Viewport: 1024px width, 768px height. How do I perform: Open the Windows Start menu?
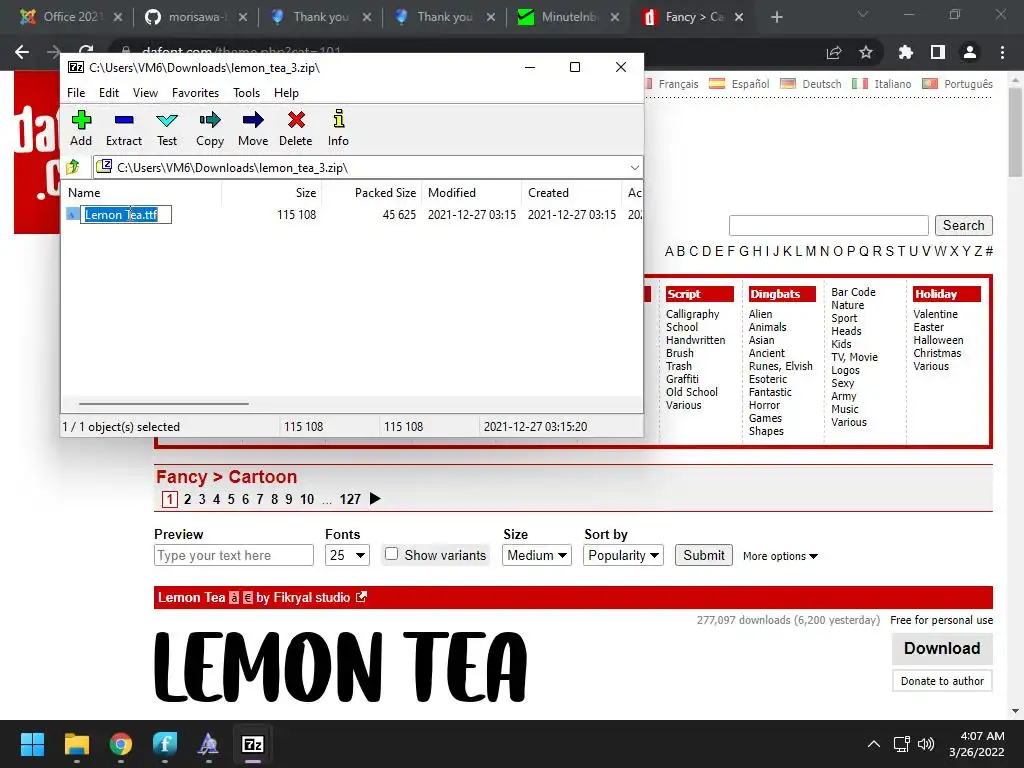[32, 744]
